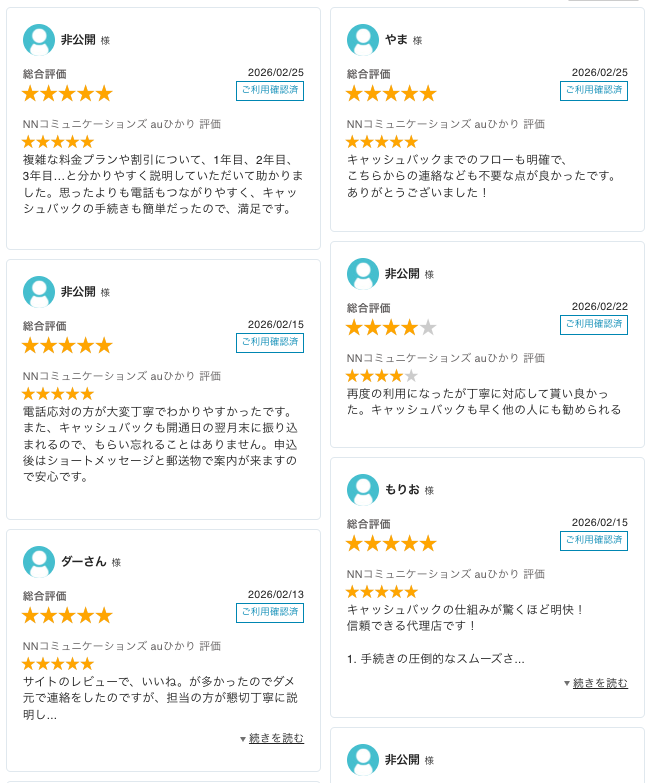Image resolution: width=655 pixels, height=783 pixels.
Task: Click ご利用確認済 badge on ダーさん review
Action: [270, 612]
